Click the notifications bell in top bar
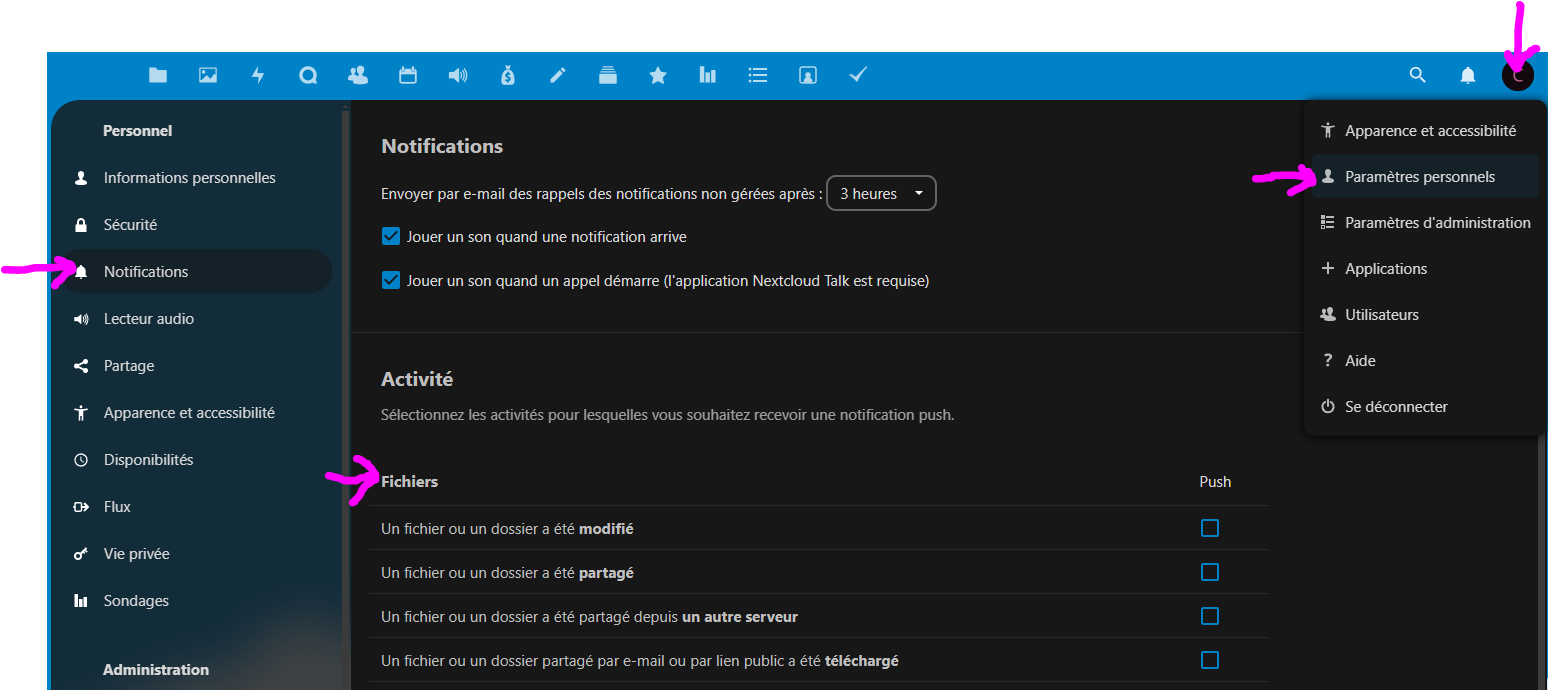 point(1468,75)
